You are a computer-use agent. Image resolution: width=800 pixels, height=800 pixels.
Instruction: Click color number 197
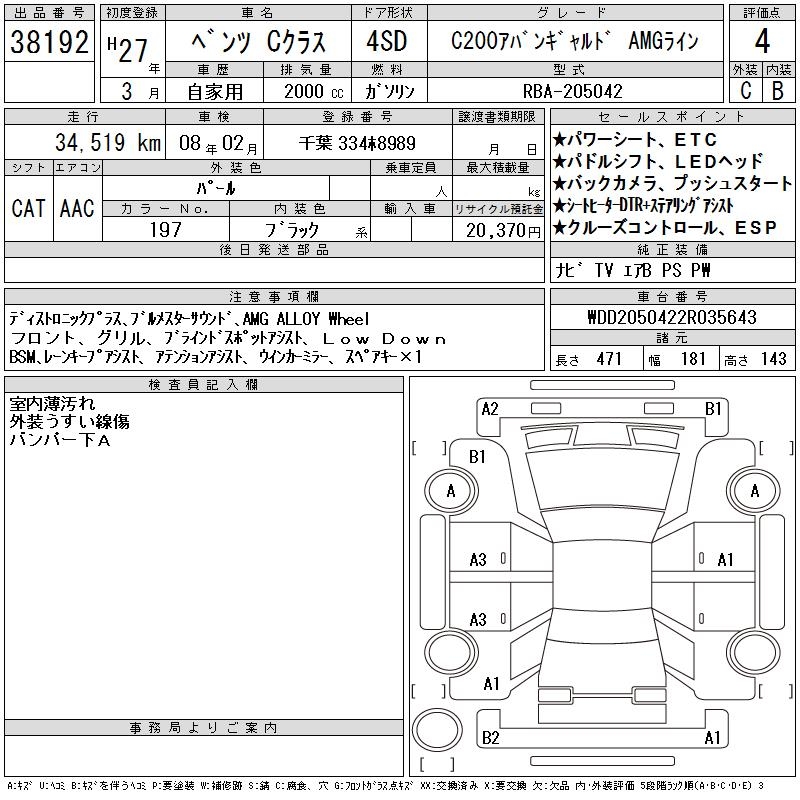pos(165,229)
